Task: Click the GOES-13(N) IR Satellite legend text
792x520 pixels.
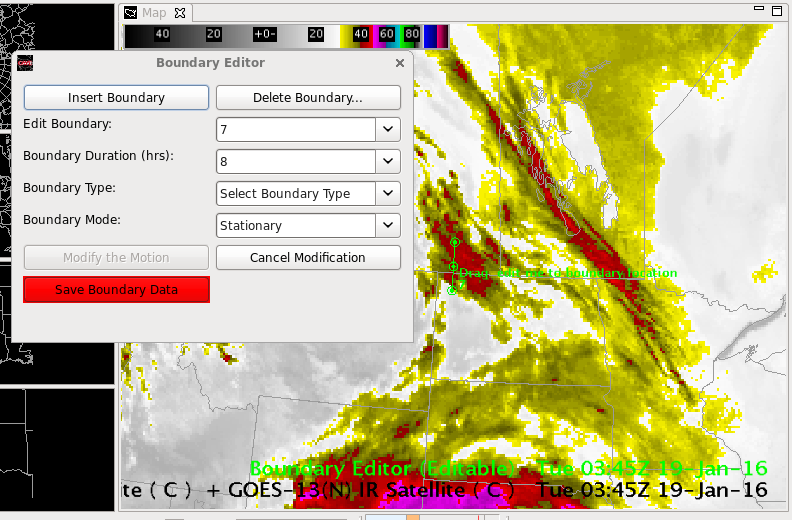Action: tap(371, 490)
